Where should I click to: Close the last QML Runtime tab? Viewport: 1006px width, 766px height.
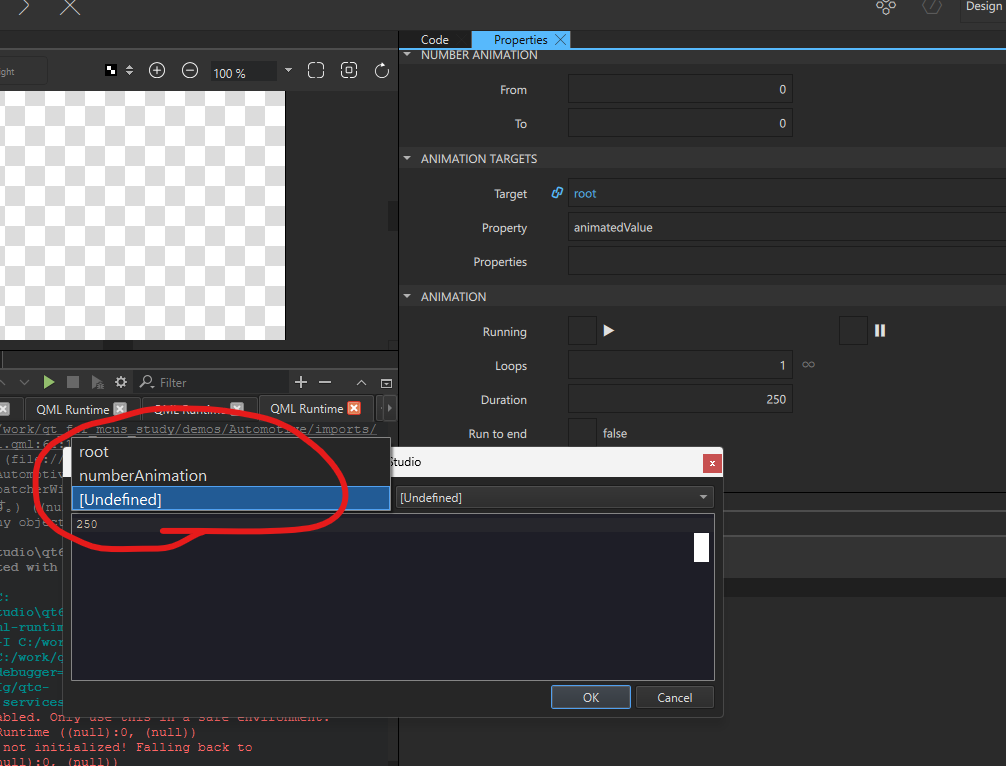(354, 408)
